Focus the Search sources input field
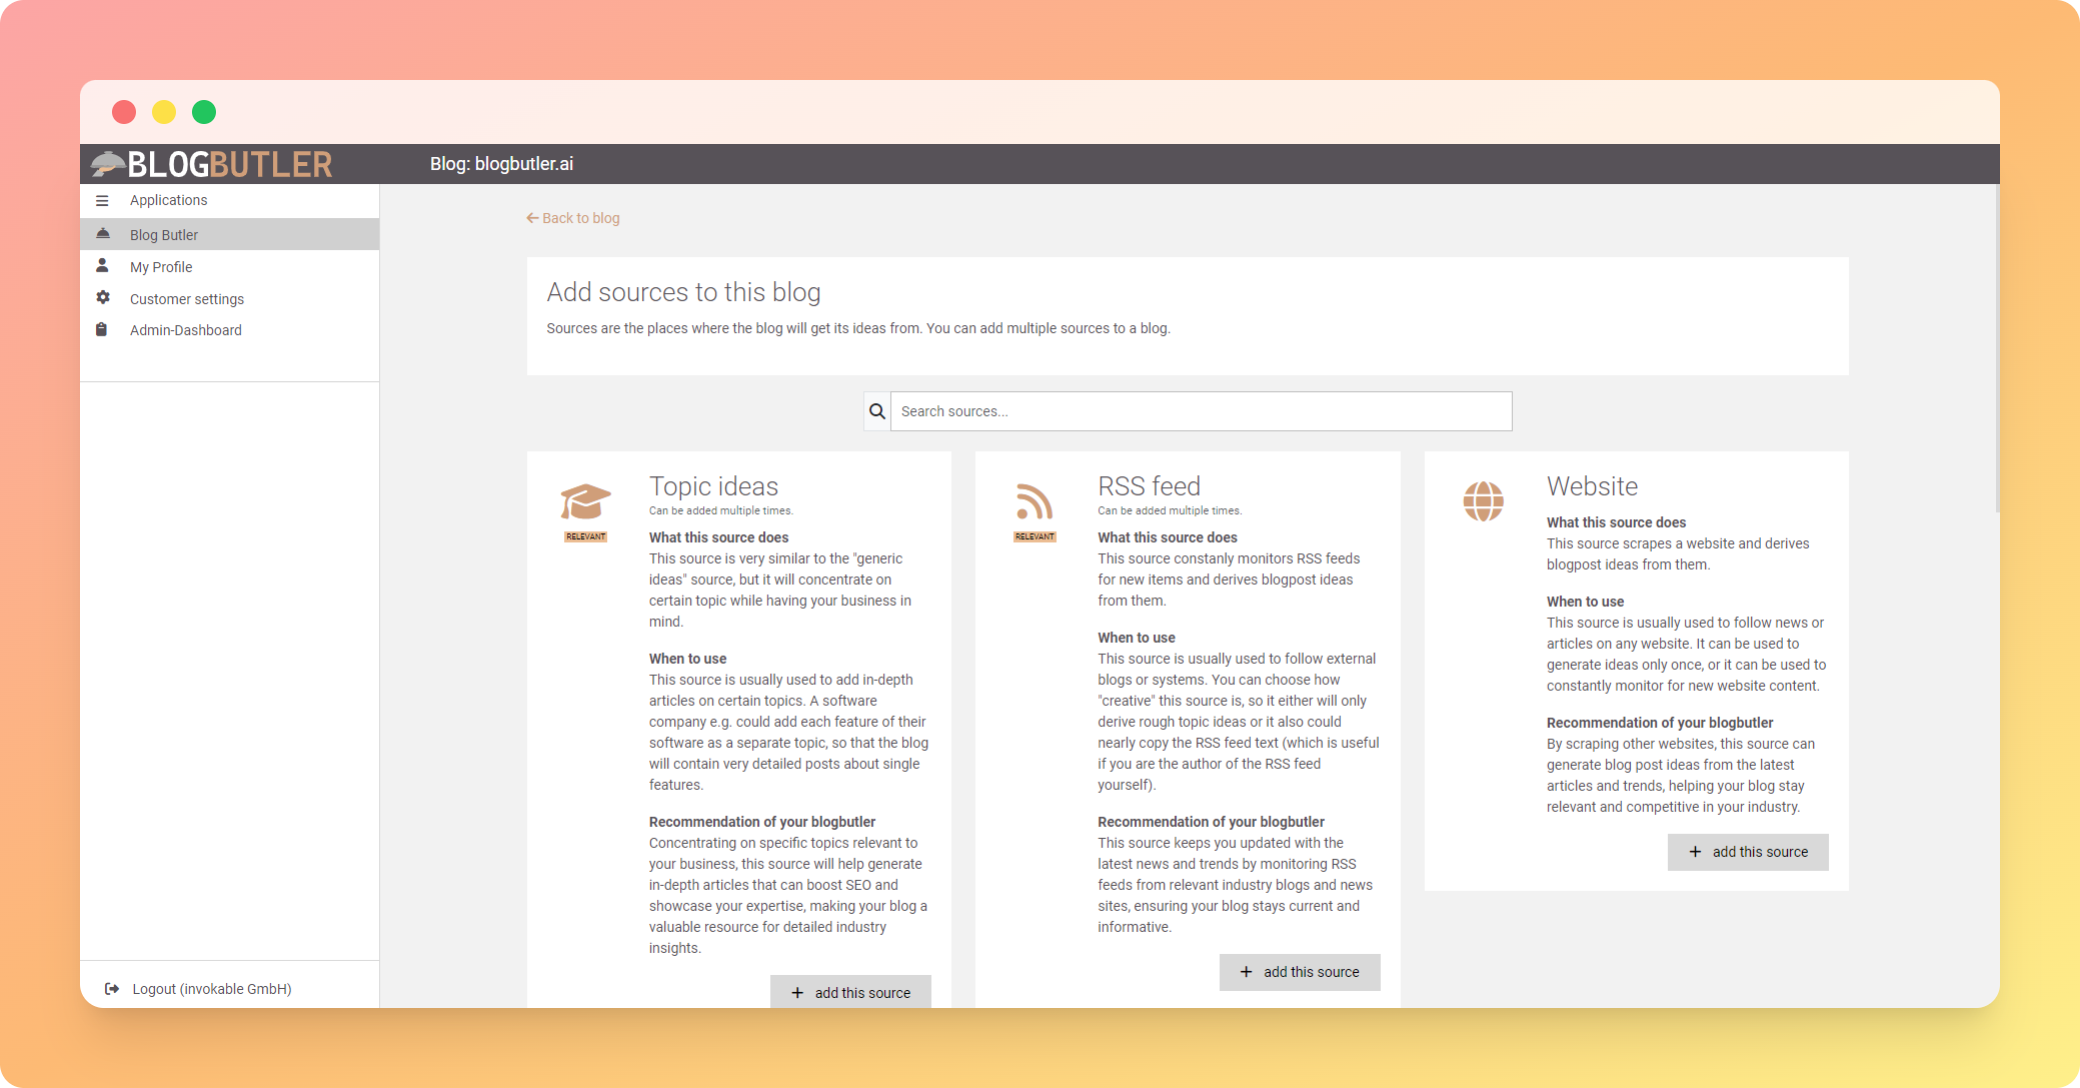This screenshot has height=1088, width=2080. tap(1200, 411)
